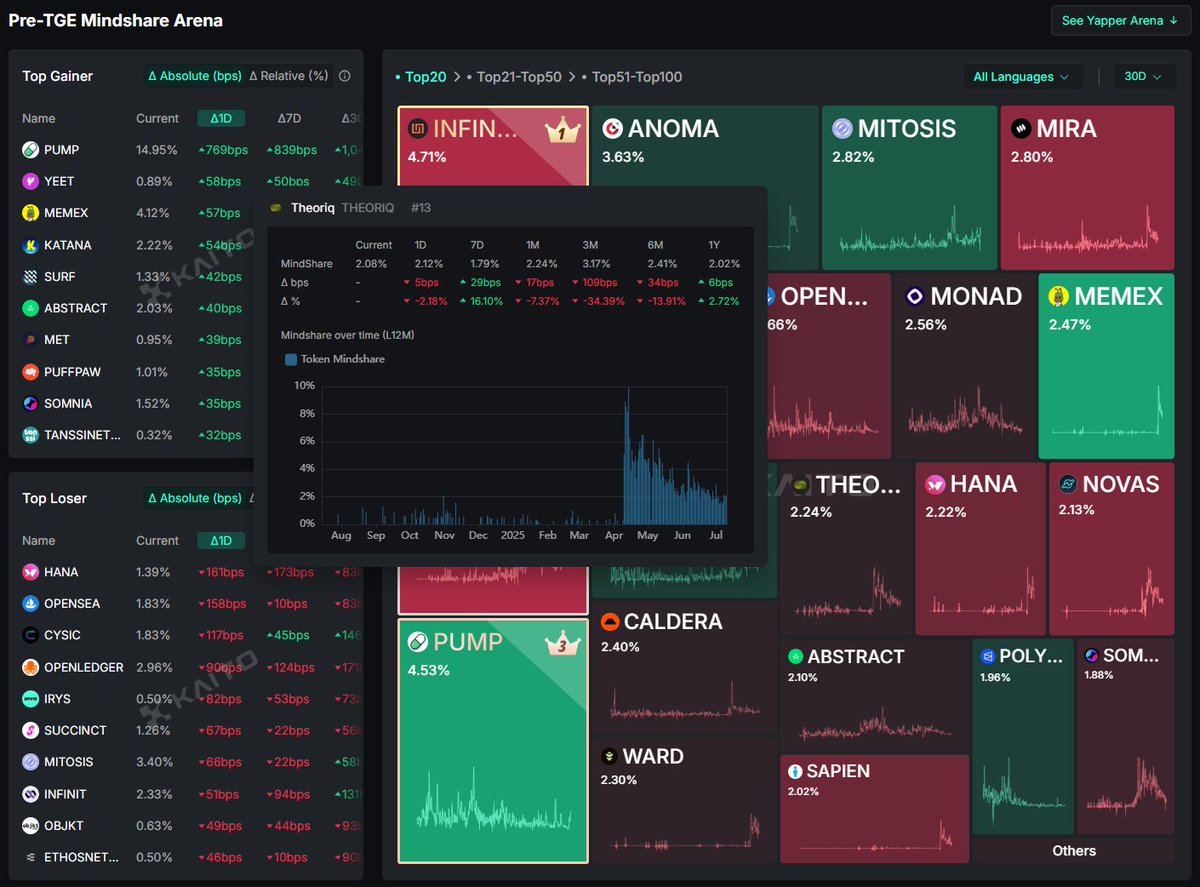Click the YEET token icon
Viewport: 1200px width, 887px height.
31,181
